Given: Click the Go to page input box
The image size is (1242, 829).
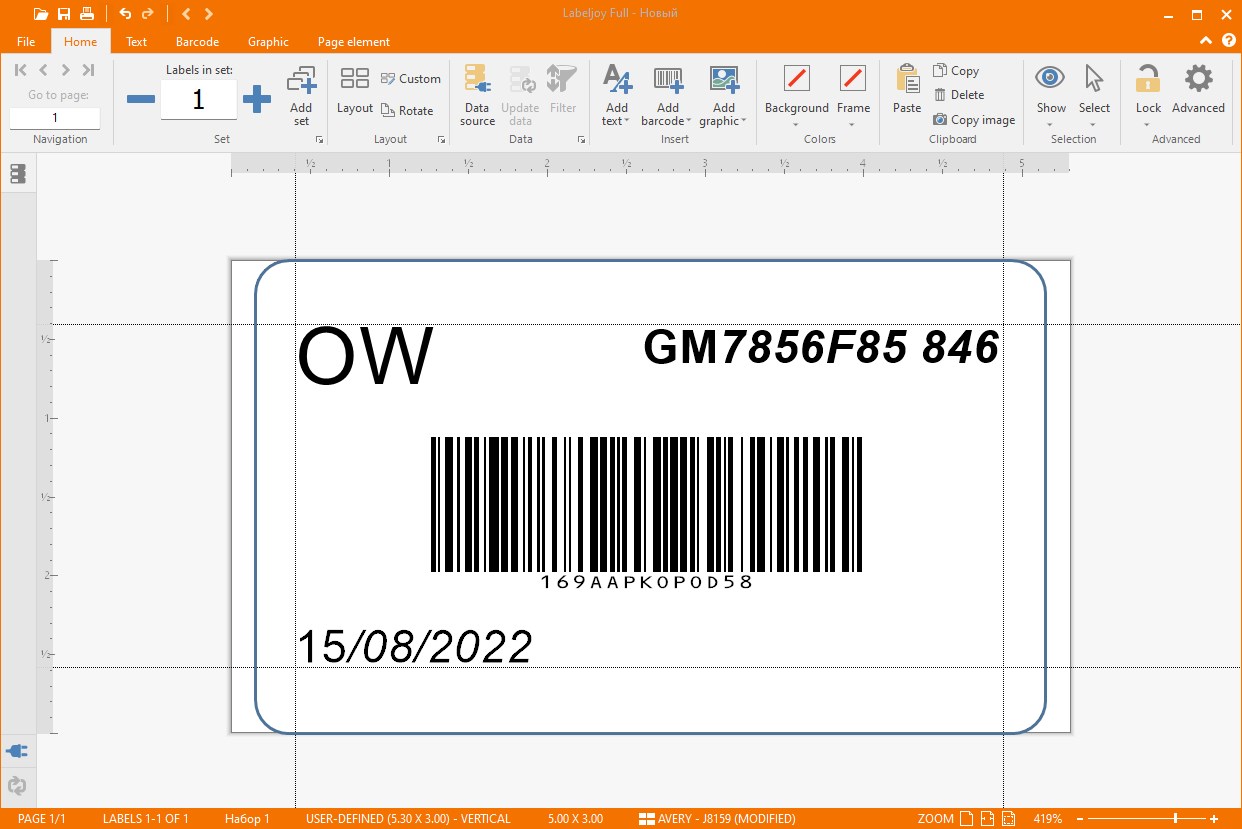Looking at the screenshot, I should (x=55, y=118).
